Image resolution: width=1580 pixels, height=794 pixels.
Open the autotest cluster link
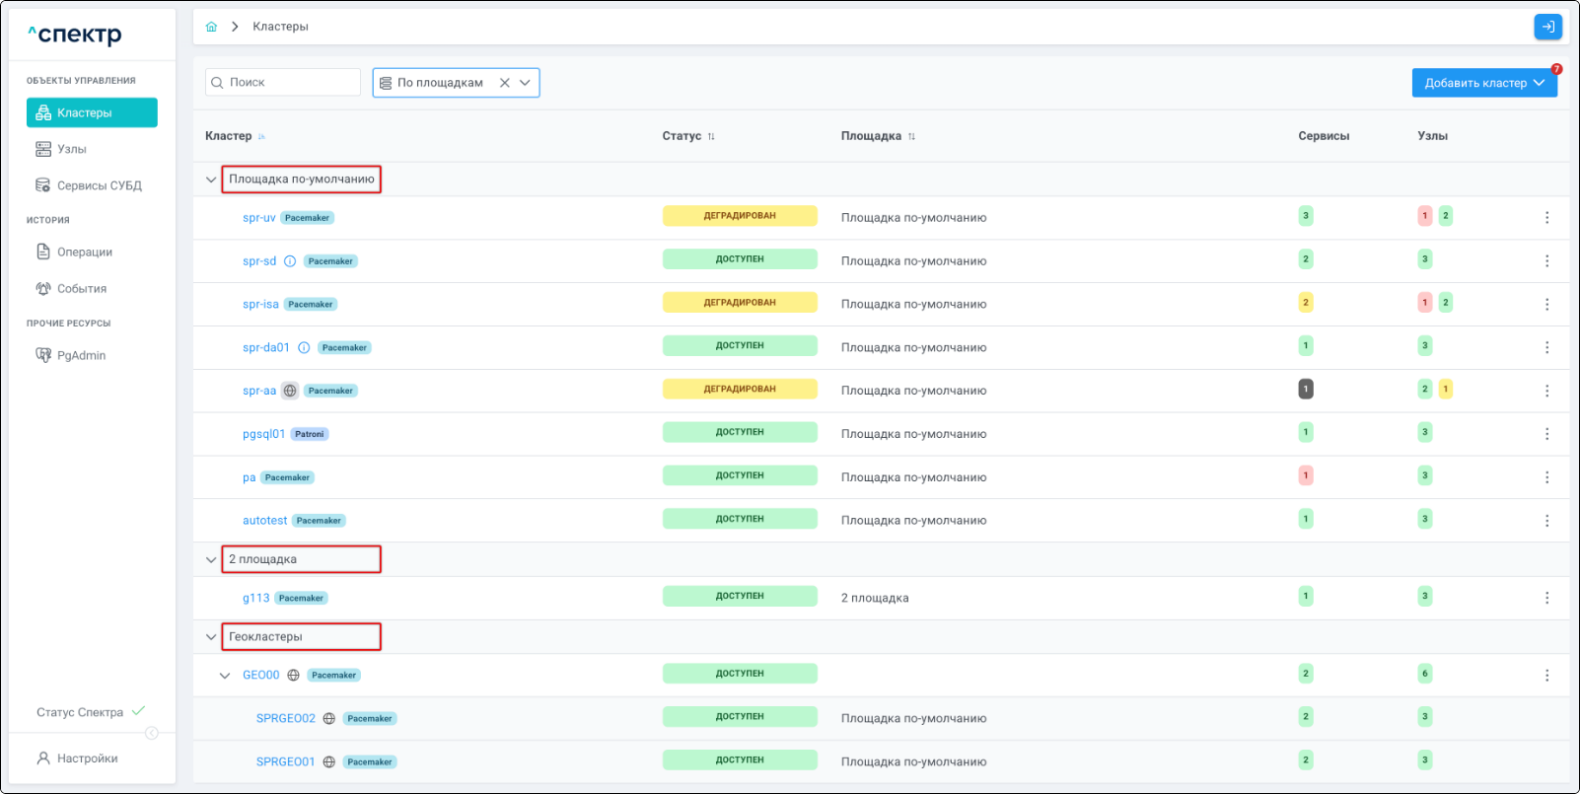(x=264, y=521)
